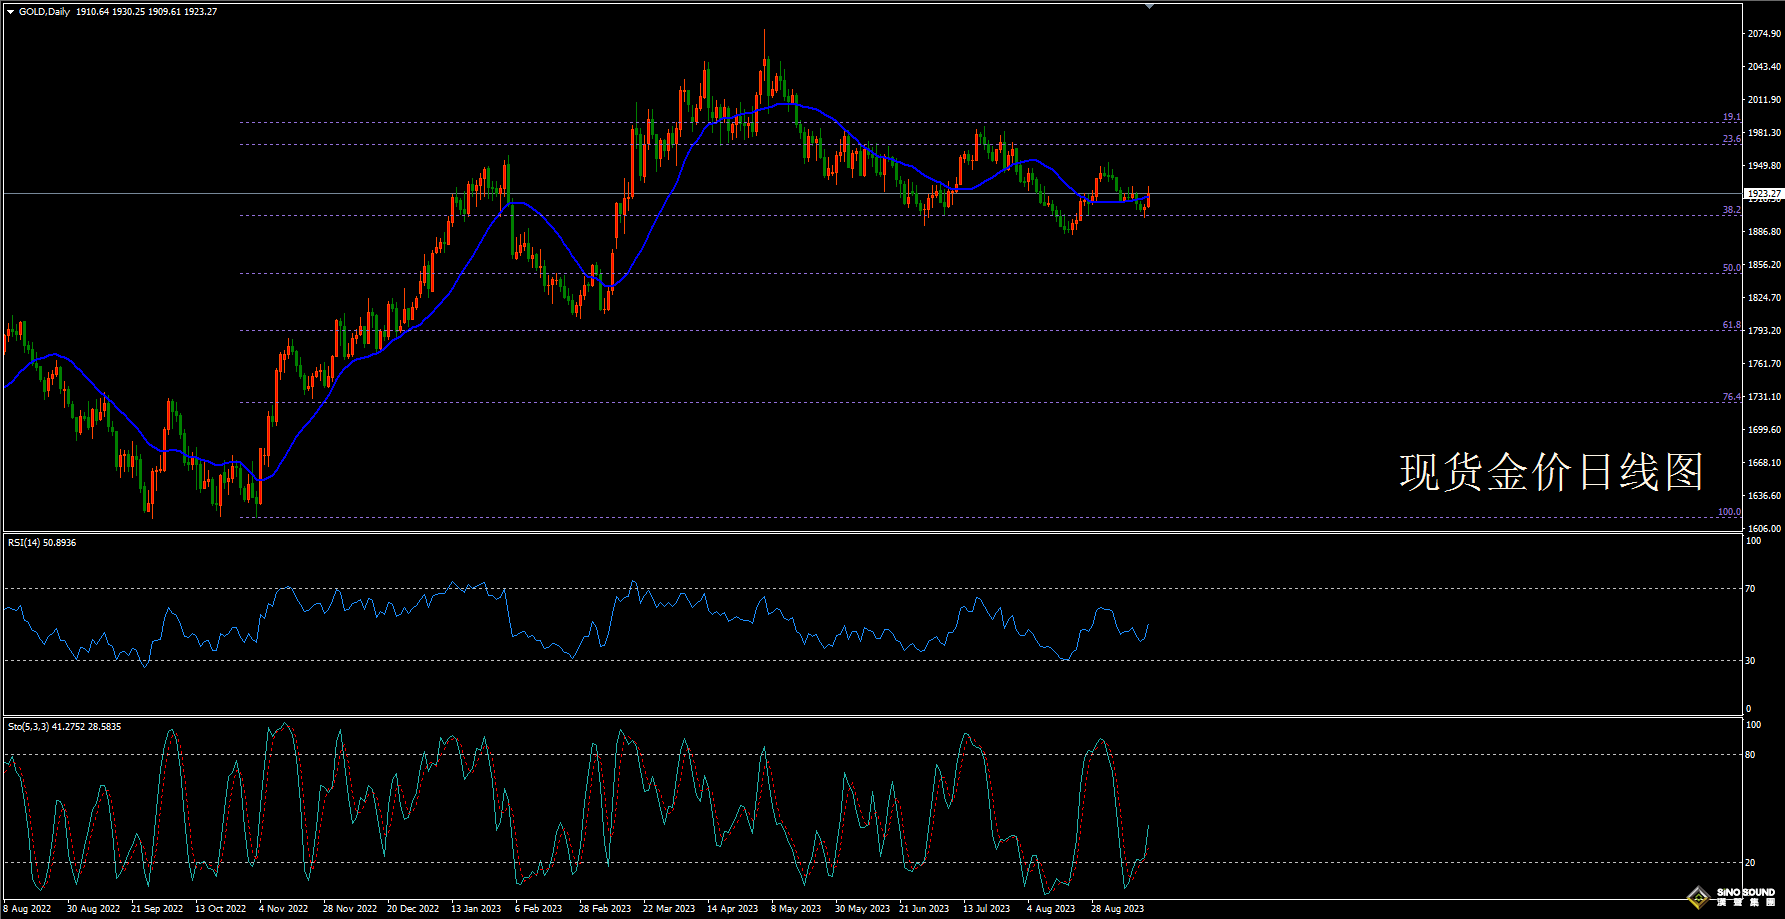Click Fibonacci level label 19.1

[x=1731, y=117]
